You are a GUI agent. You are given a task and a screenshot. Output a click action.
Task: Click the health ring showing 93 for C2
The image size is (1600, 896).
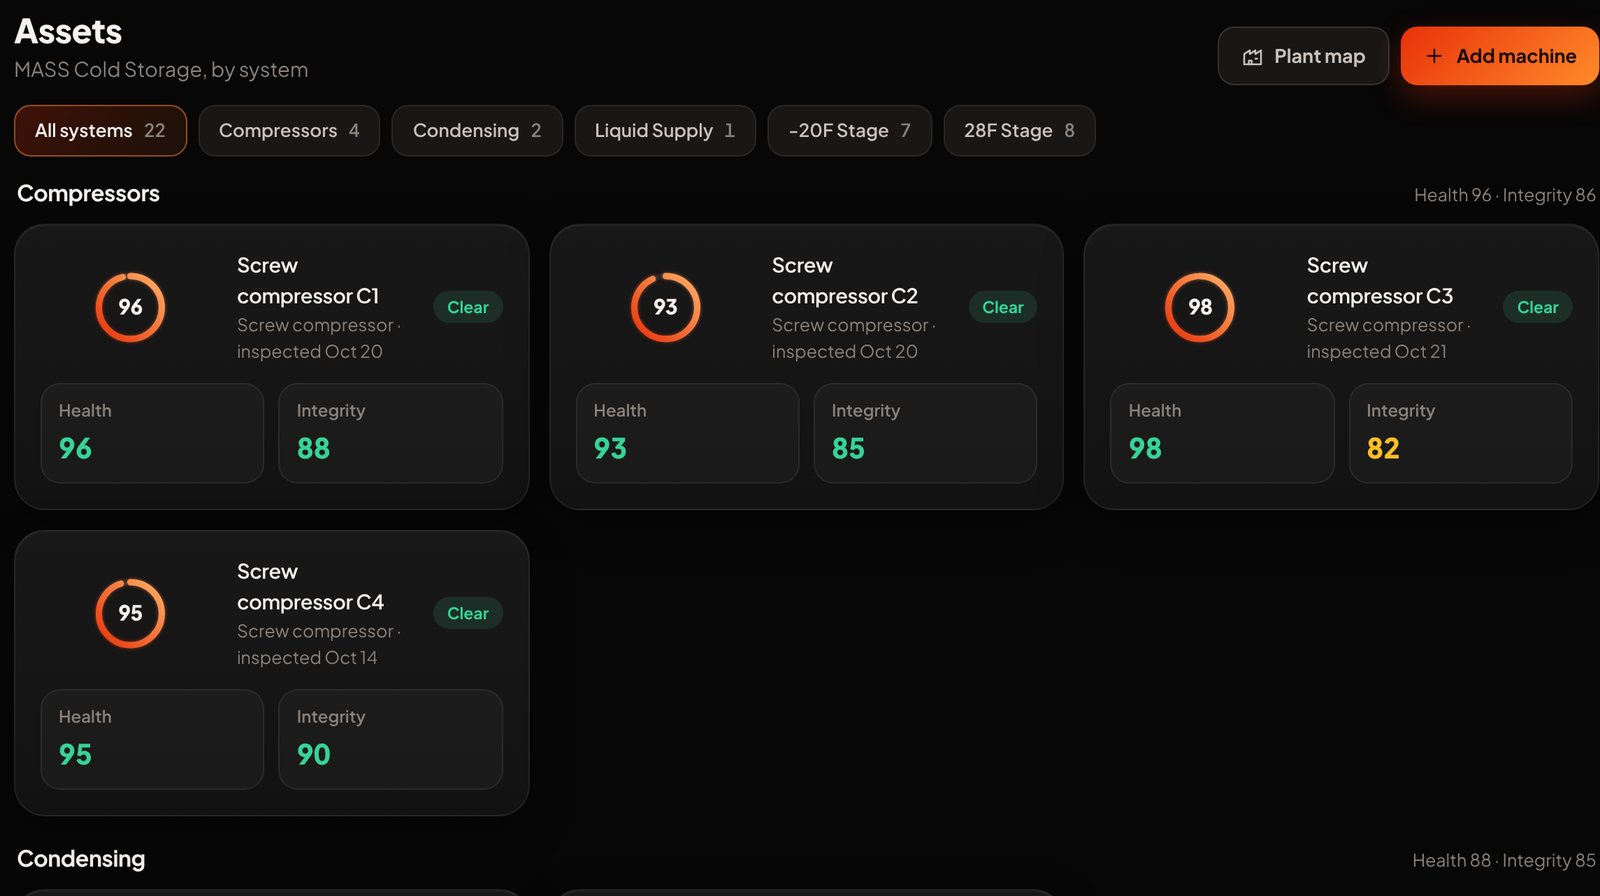pyautogui.click(x=665, y=307)
